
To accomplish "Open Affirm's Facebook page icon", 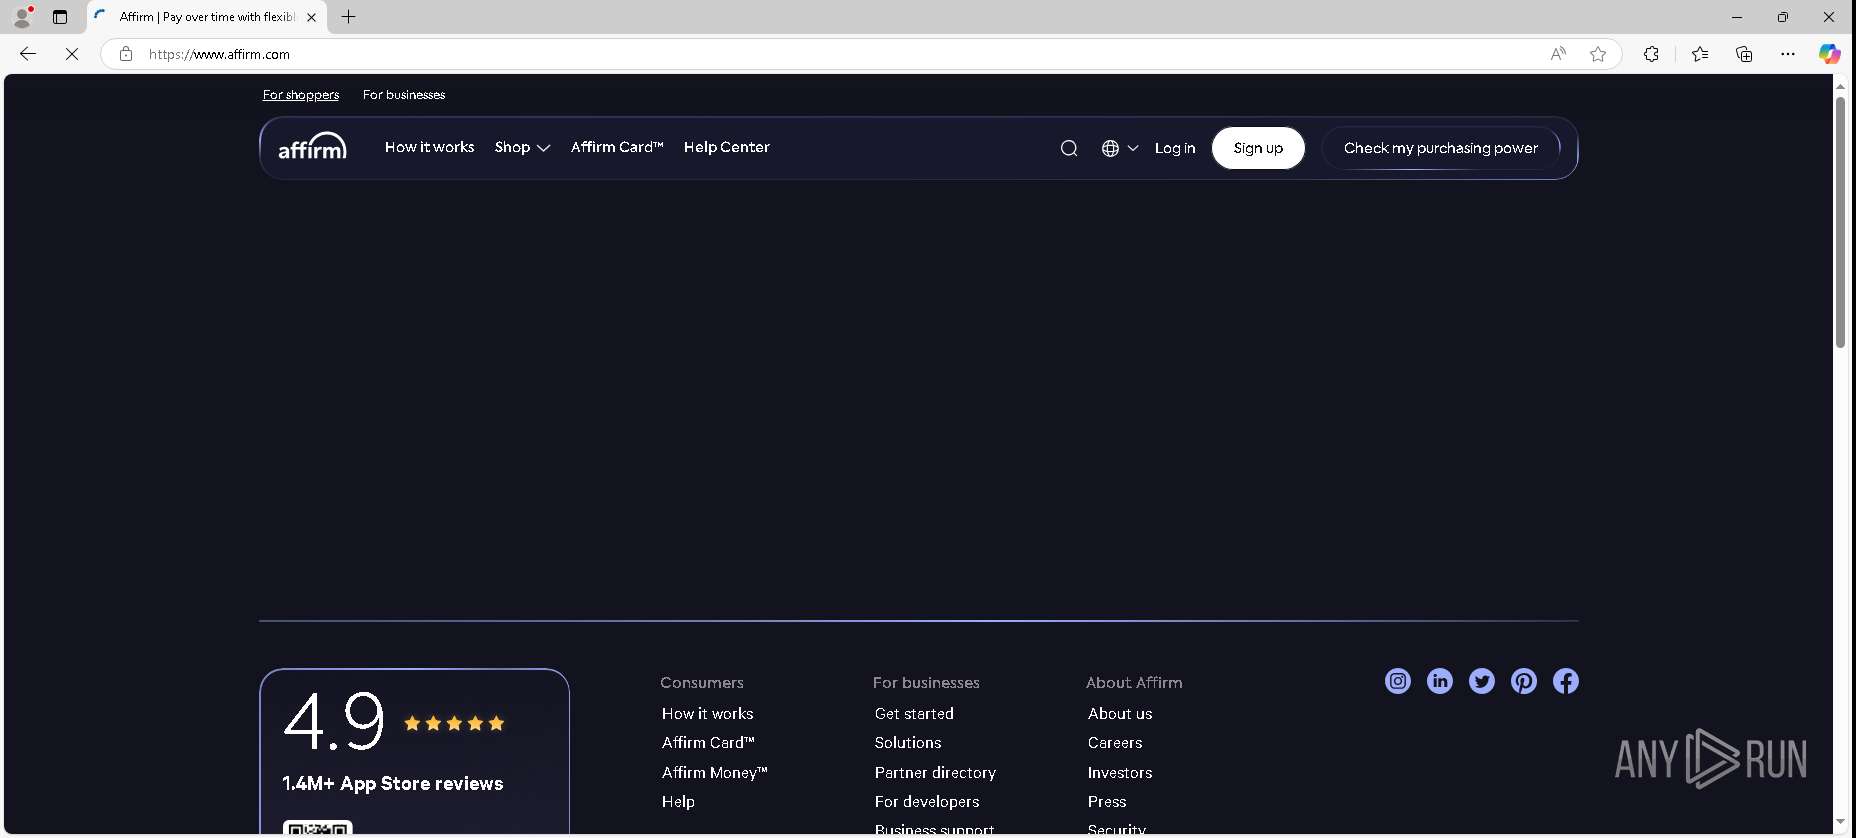I will 1566,681.
